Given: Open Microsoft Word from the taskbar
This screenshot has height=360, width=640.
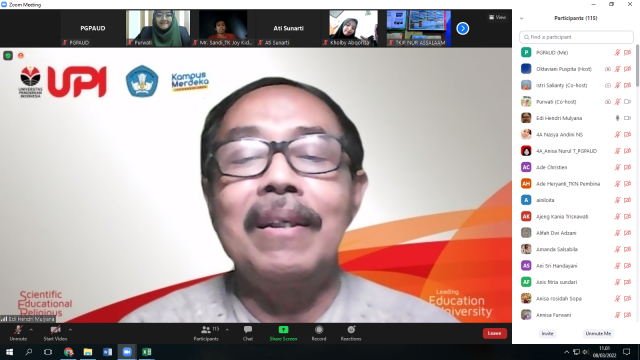Looking at the screenshot, I should tap(107, 352).
